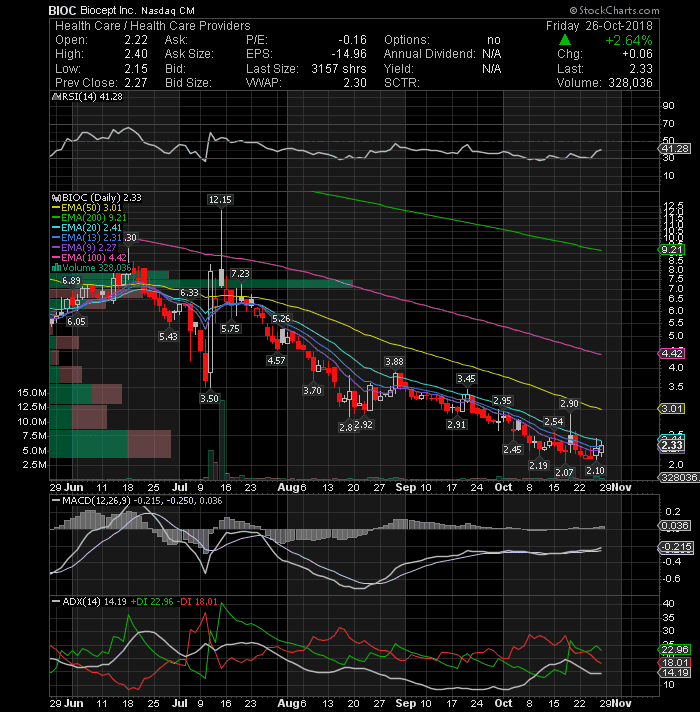Click the 328036 volume axis tag
The image size is (700, 712).
click(x=679, y=478)
